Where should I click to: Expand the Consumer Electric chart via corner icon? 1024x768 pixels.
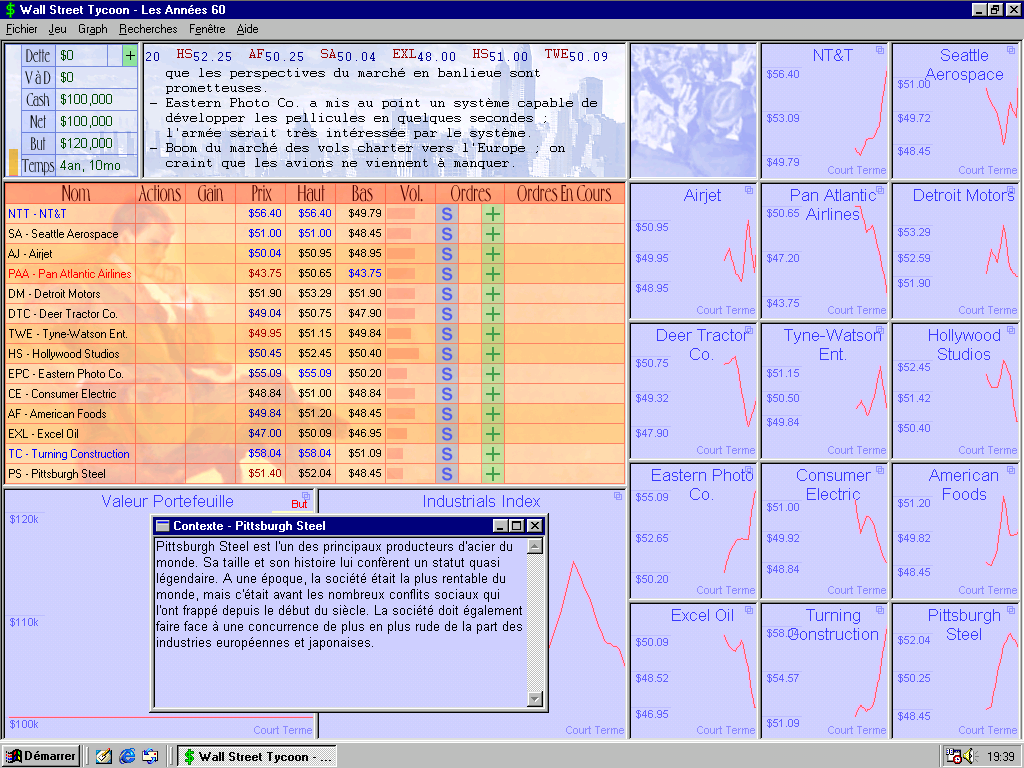click(880, 470)
